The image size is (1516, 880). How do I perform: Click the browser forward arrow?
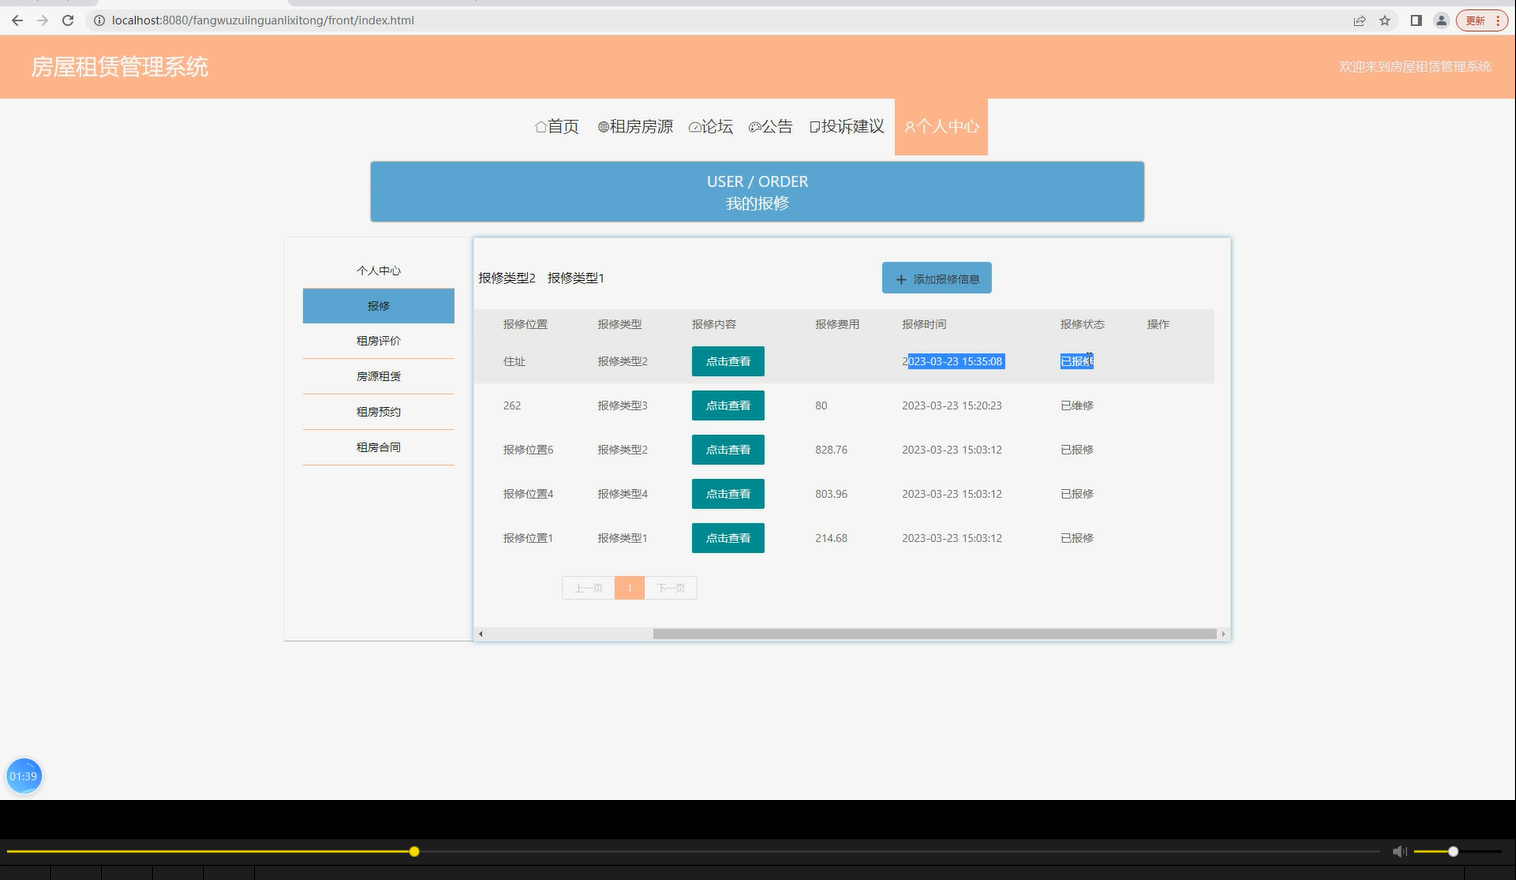[x=42, y=20]
